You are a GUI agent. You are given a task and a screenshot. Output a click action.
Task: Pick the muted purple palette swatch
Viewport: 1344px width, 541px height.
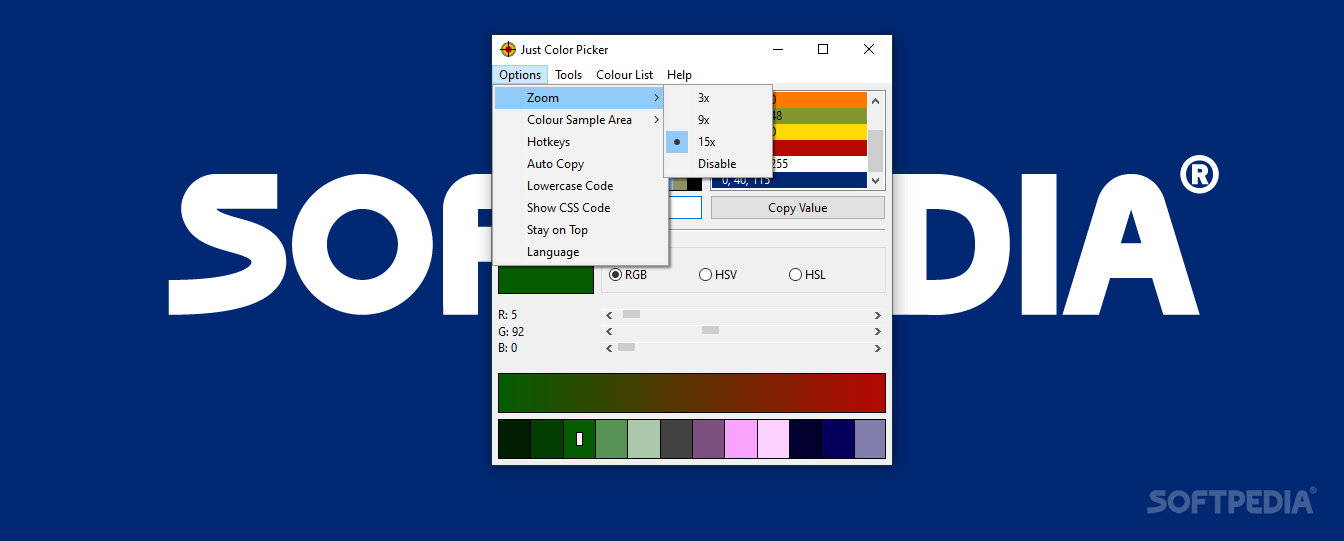[x=708, y=439]
